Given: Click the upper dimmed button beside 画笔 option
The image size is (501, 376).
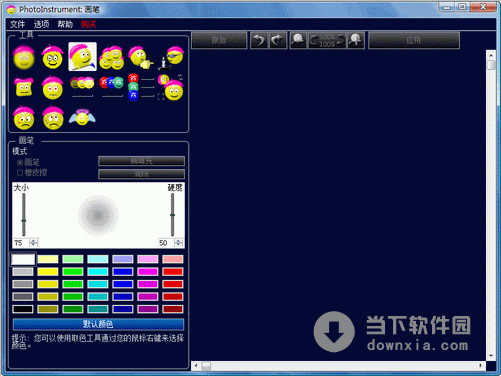Looking at the screenshot, I should click(141, 161).
